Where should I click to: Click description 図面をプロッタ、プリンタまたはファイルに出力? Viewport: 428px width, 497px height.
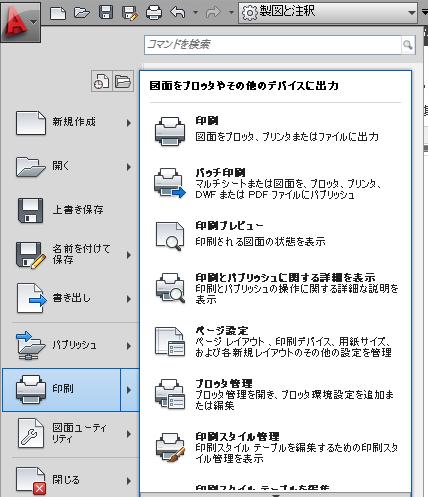coord(287,137)
